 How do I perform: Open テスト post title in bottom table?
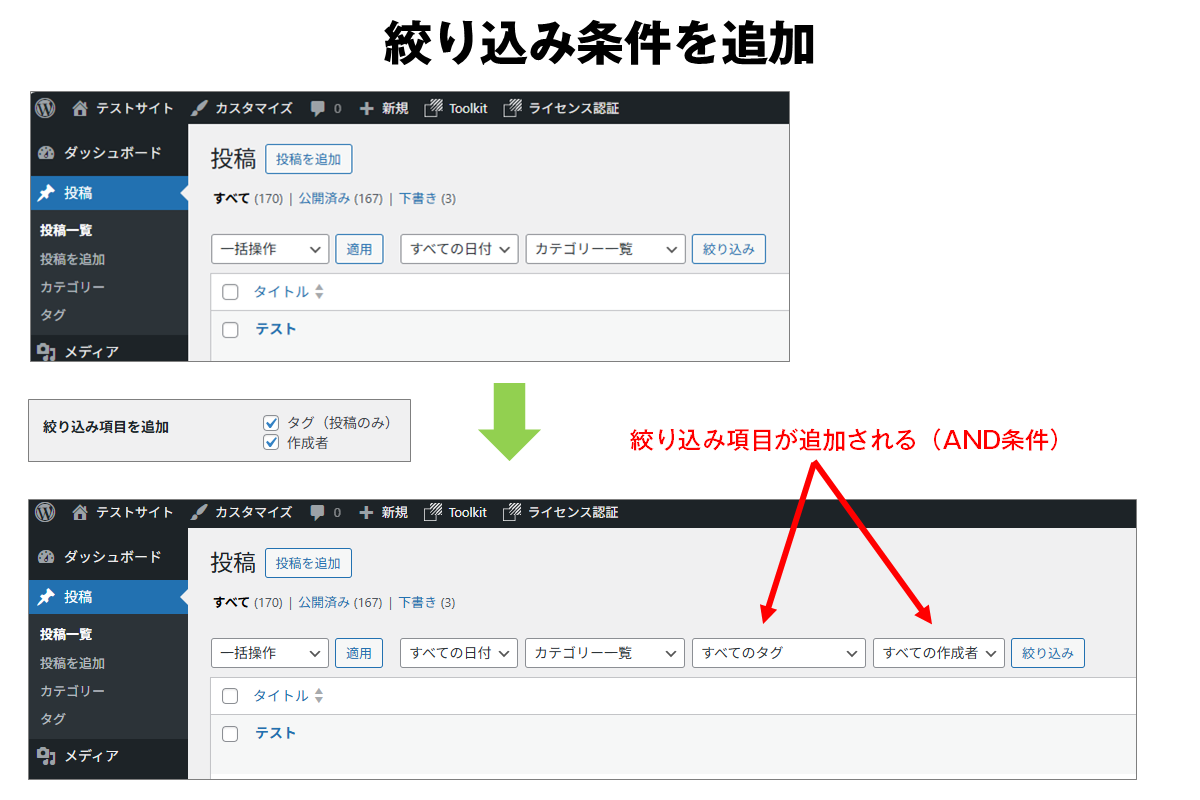pyautogui.click(x=276, y=733)
